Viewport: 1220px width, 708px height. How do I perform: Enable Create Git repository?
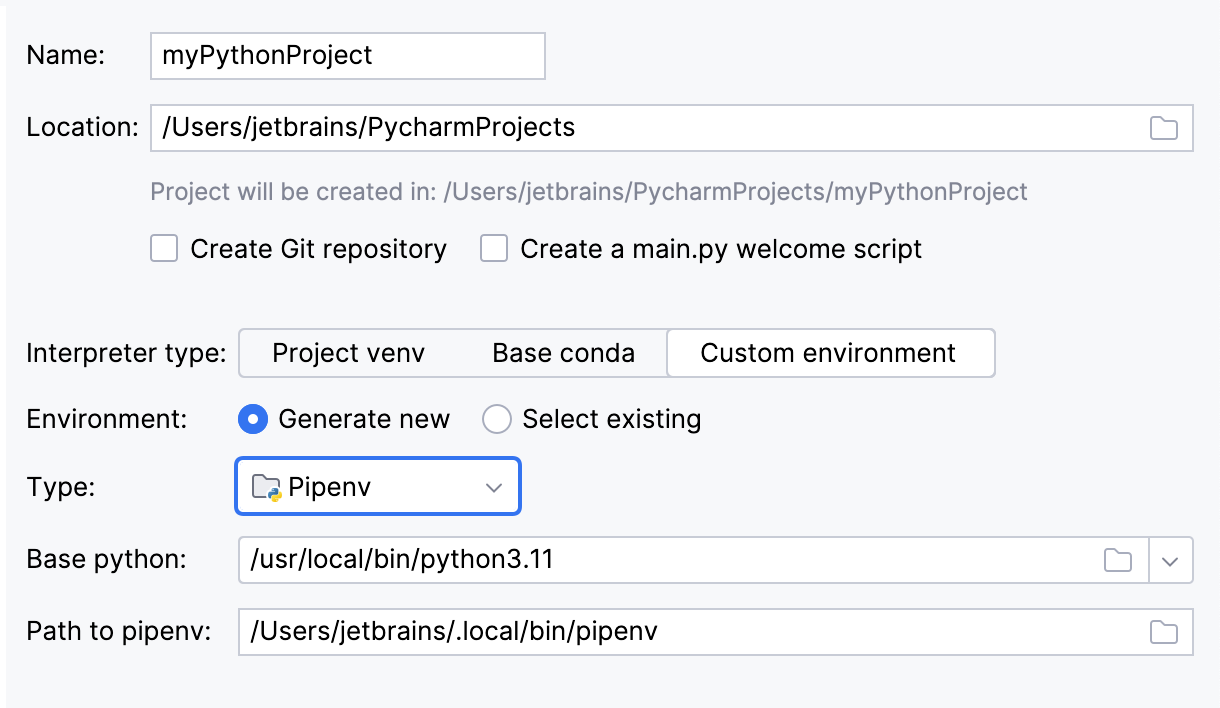(163, 248)
